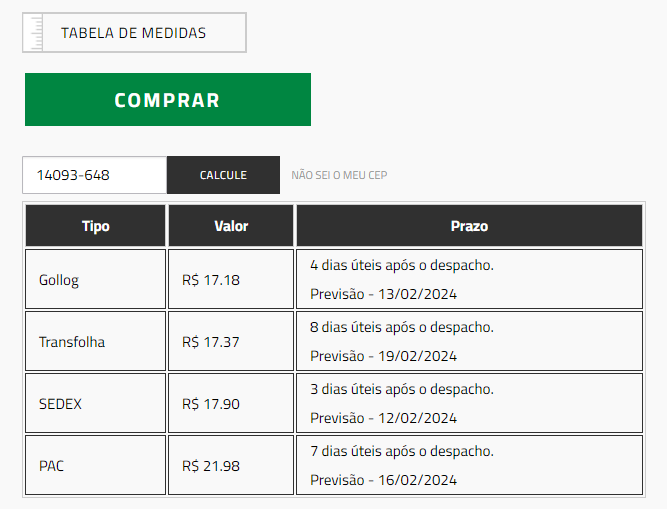This screenshot has height=509, width=667.
Task: Select the Gollog shipping option
Action: [95, 279]
